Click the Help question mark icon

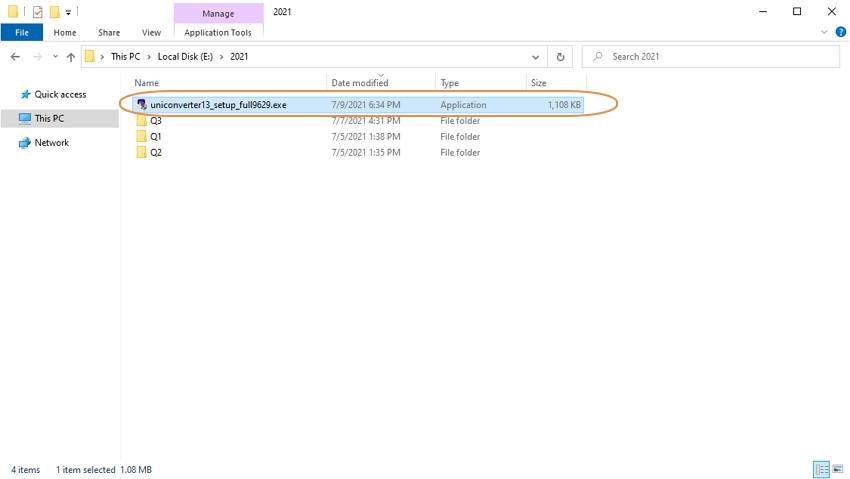839,32
